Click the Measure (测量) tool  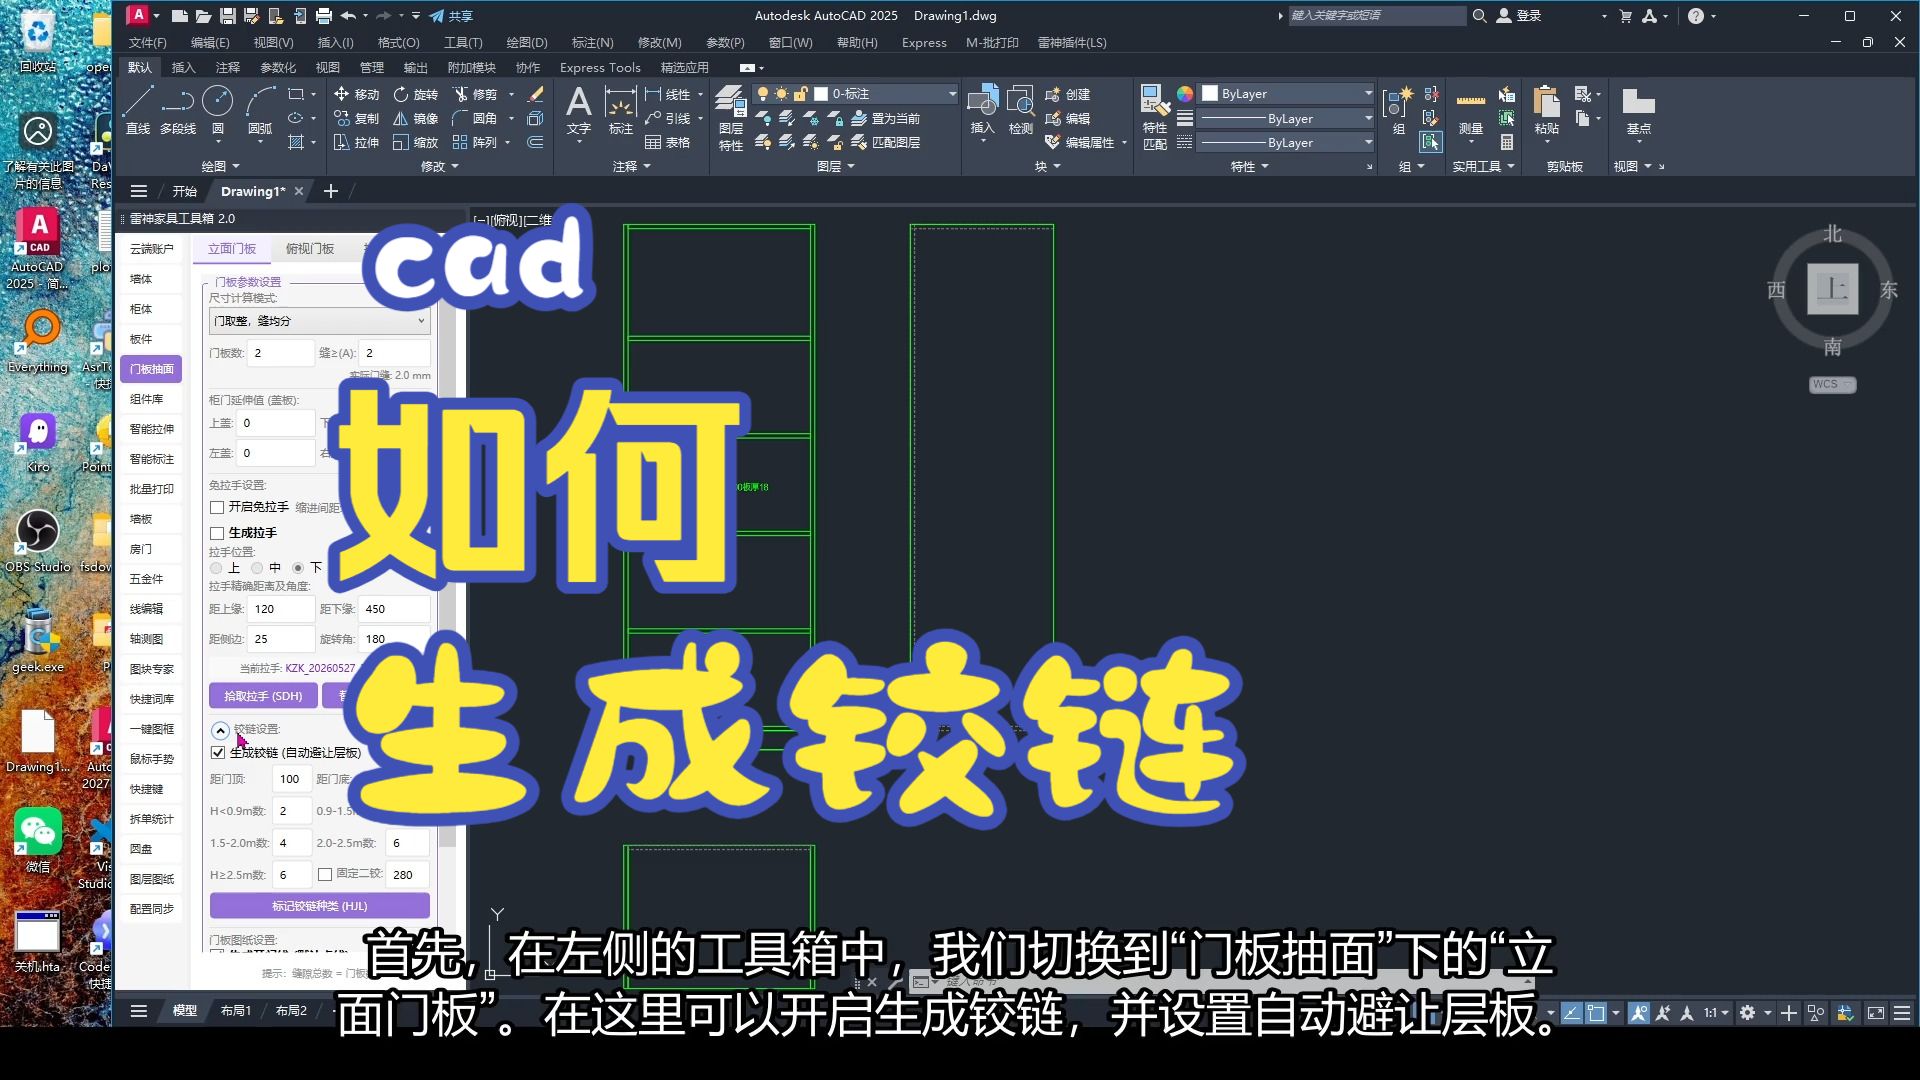click(x=1471, y=110)
